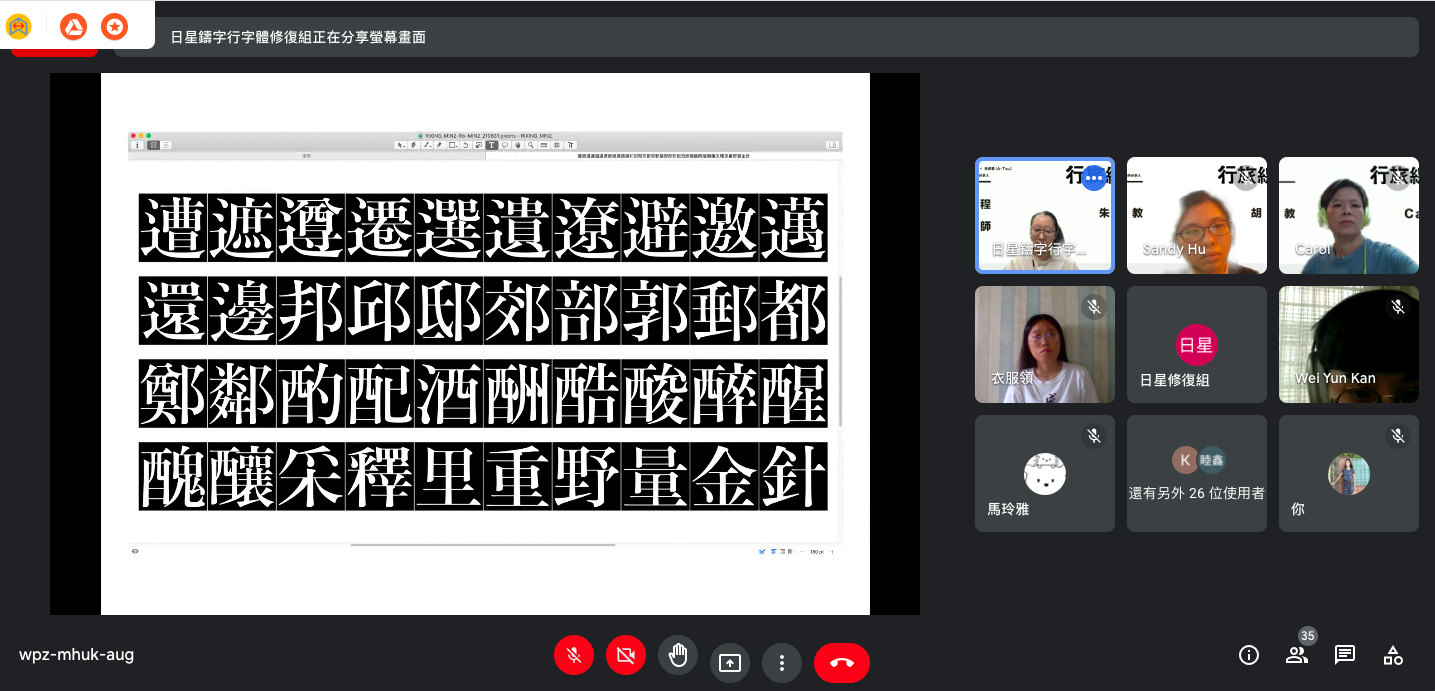Click the Sandy Hu video tile
1435x691 pixels.
click(x=1196, y=215)
